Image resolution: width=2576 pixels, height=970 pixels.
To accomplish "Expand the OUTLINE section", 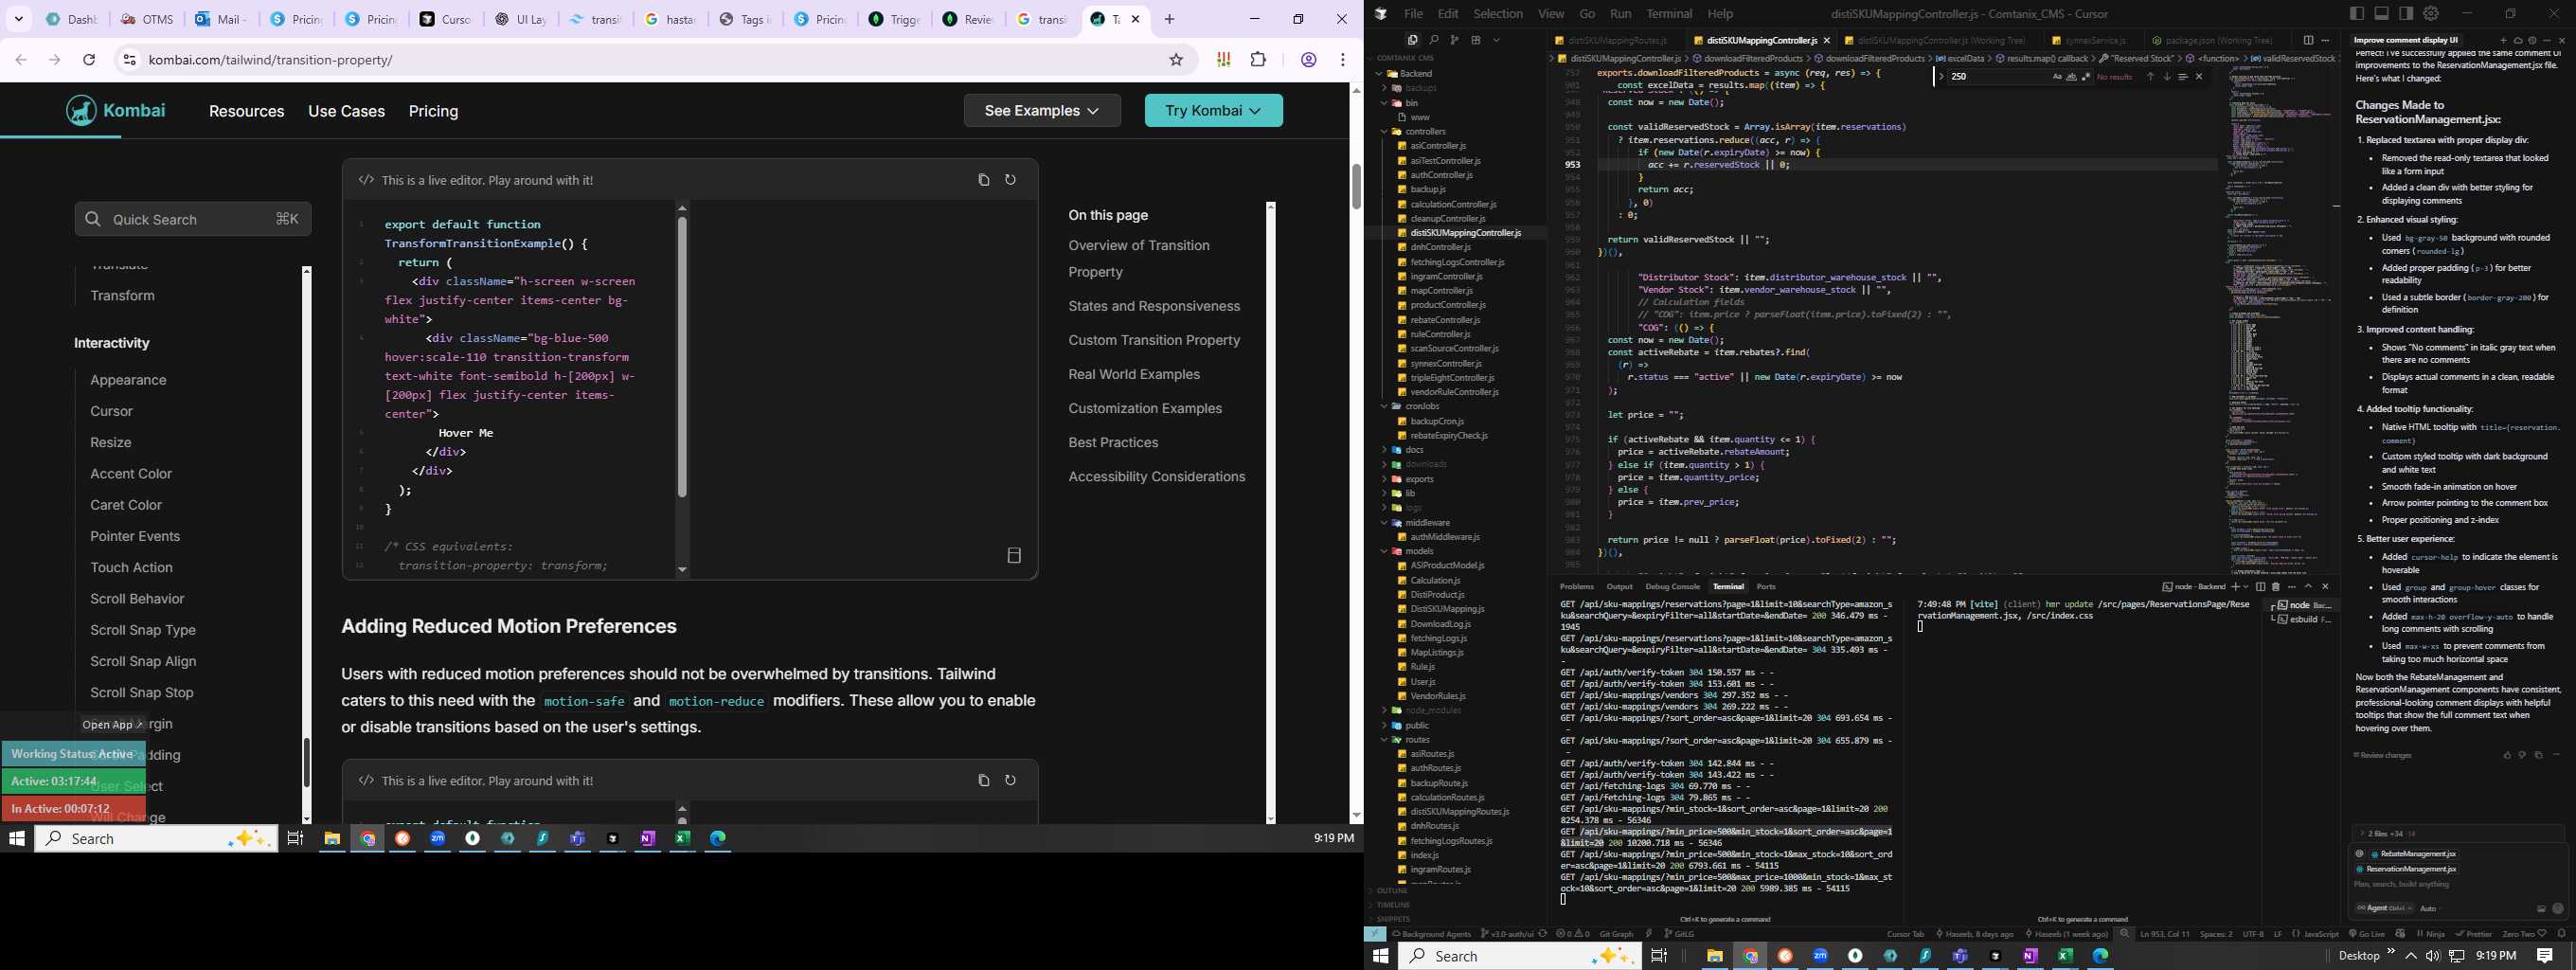I will [x=1392, y=890].
